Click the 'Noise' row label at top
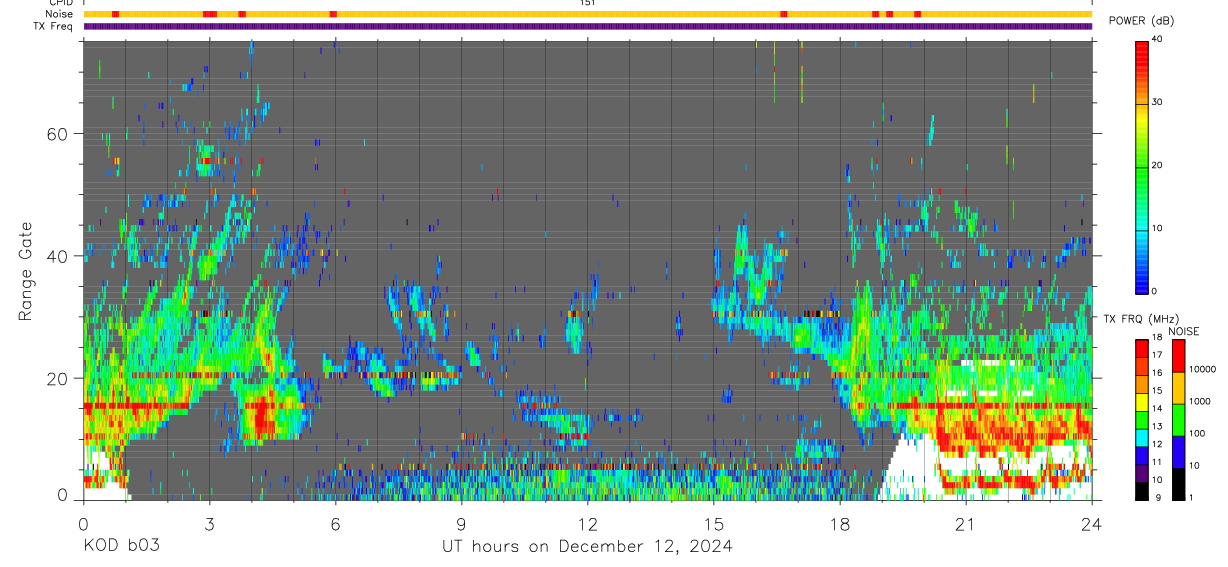 pos(60,14)
